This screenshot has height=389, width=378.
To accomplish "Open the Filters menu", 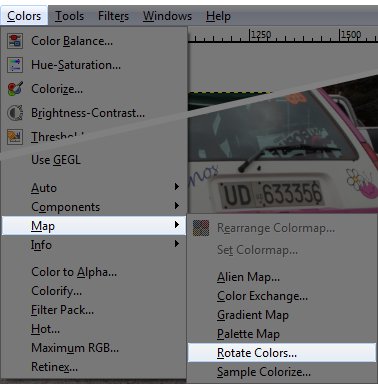I will pyautogui.click(x=113, y=16).
